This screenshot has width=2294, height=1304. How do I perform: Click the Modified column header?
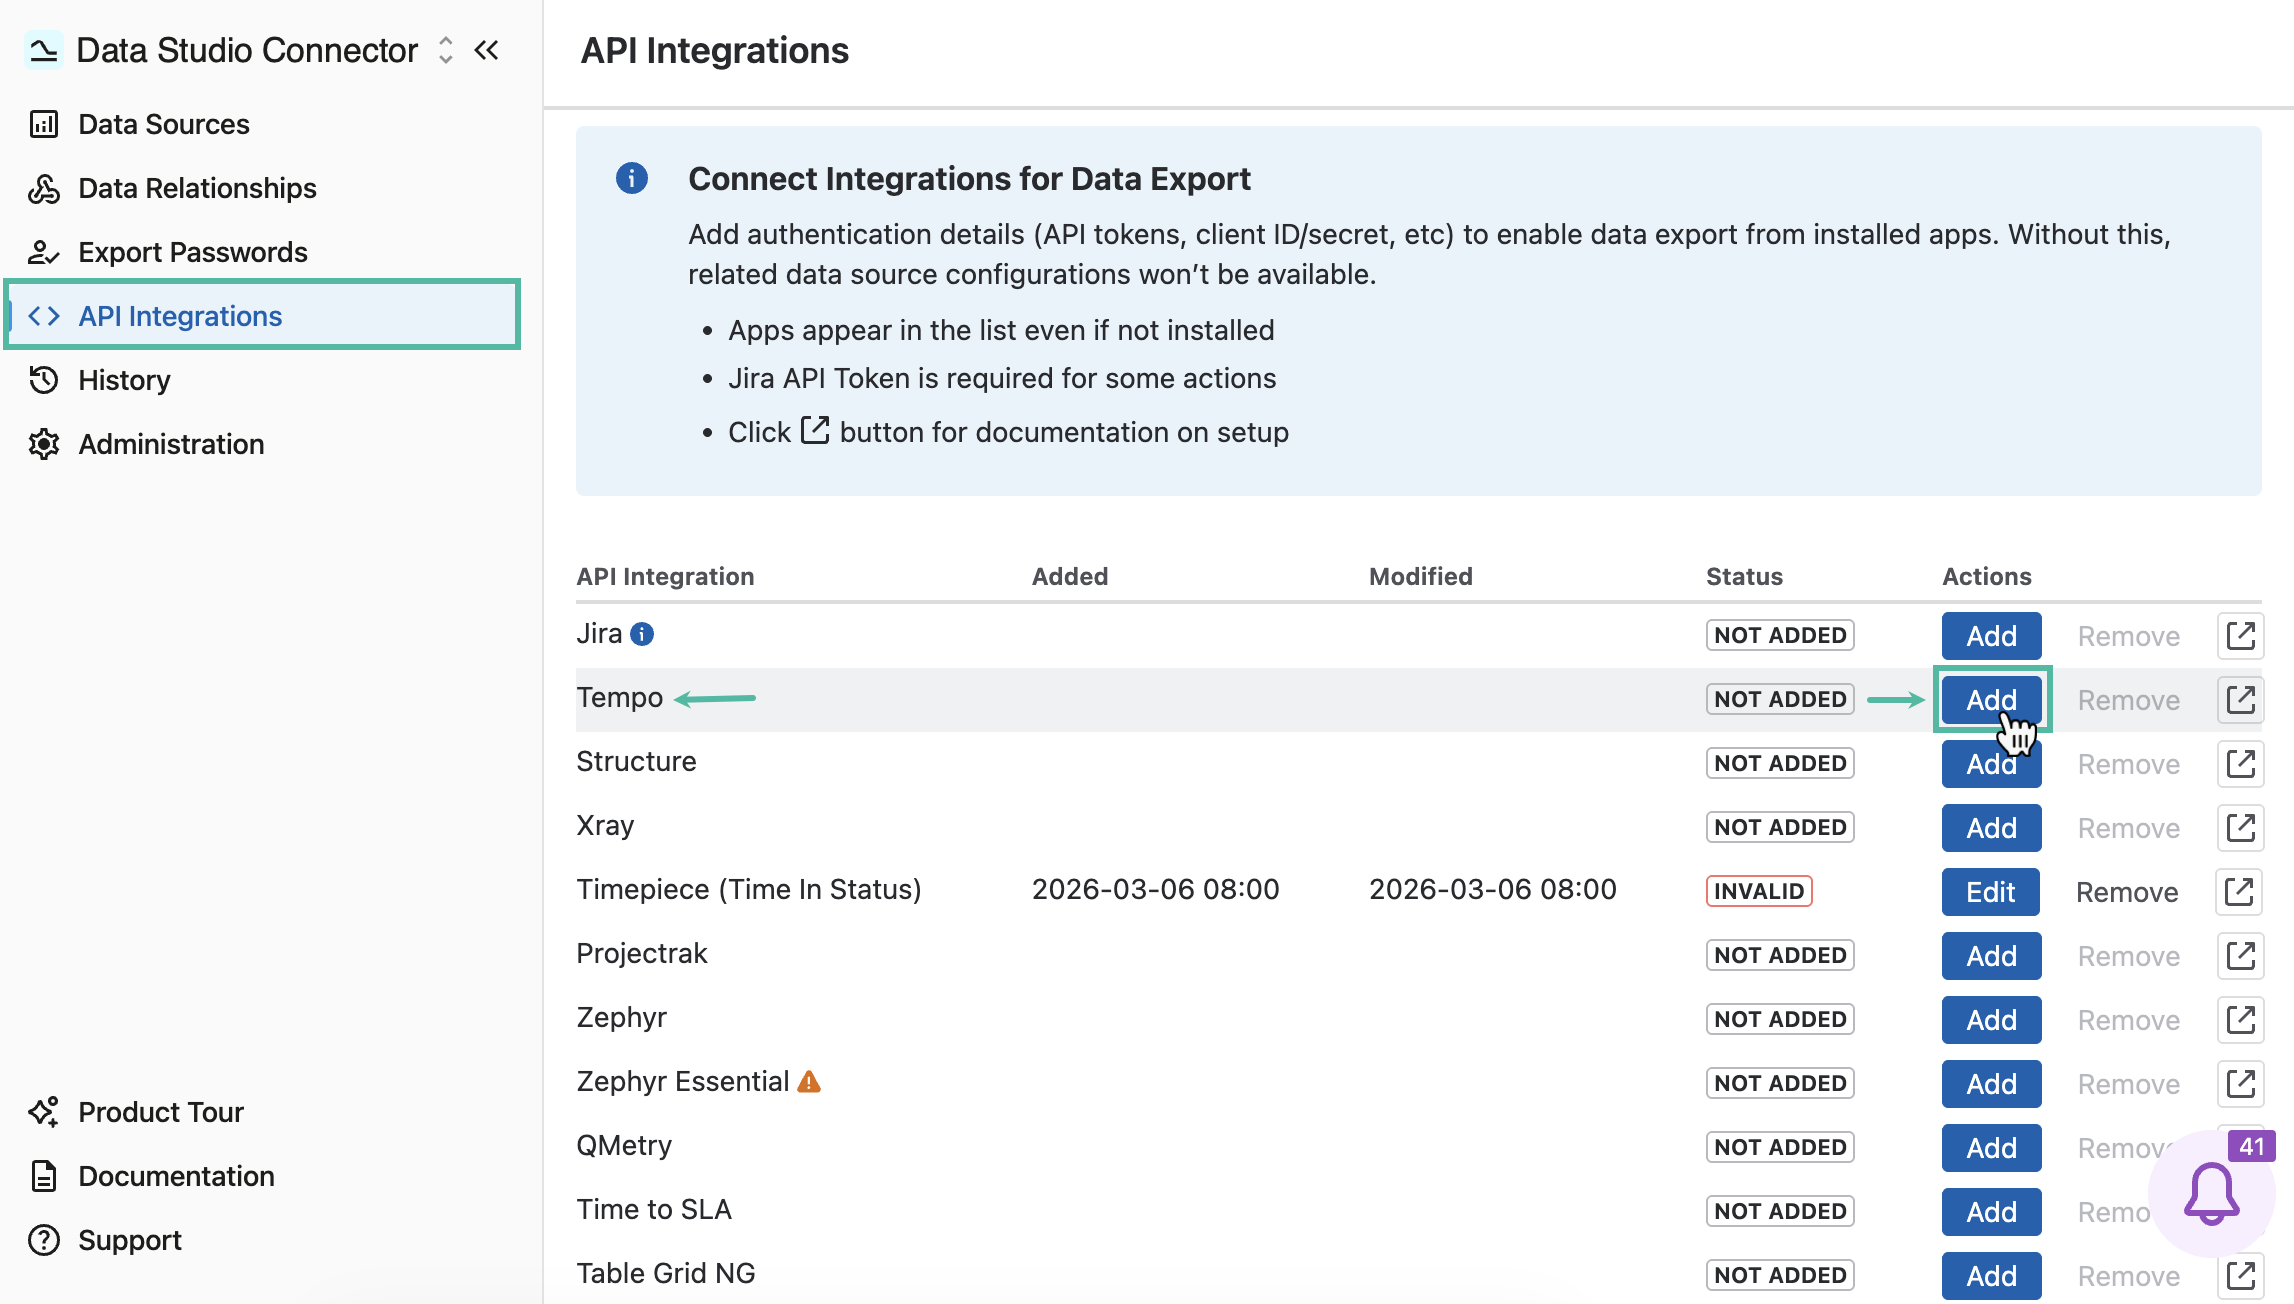pyautogui.click(x=1421, y=576)
